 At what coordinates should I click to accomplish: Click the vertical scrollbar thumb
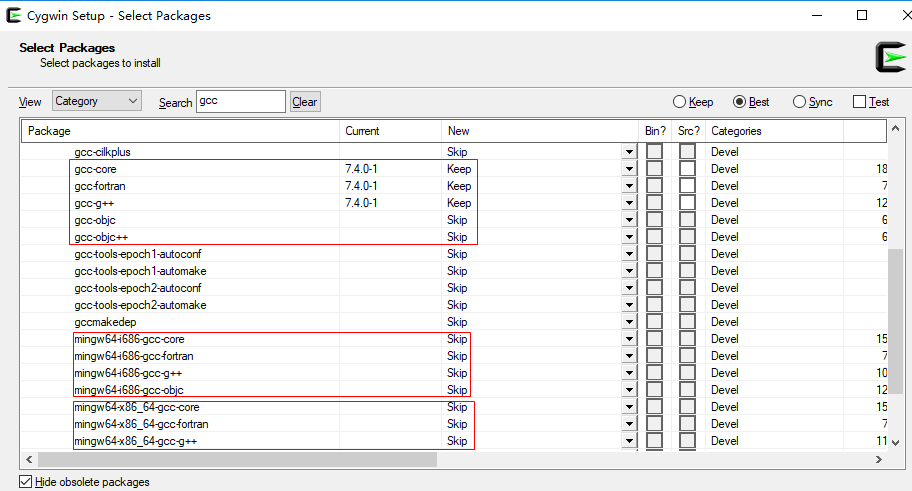point(896,321)
